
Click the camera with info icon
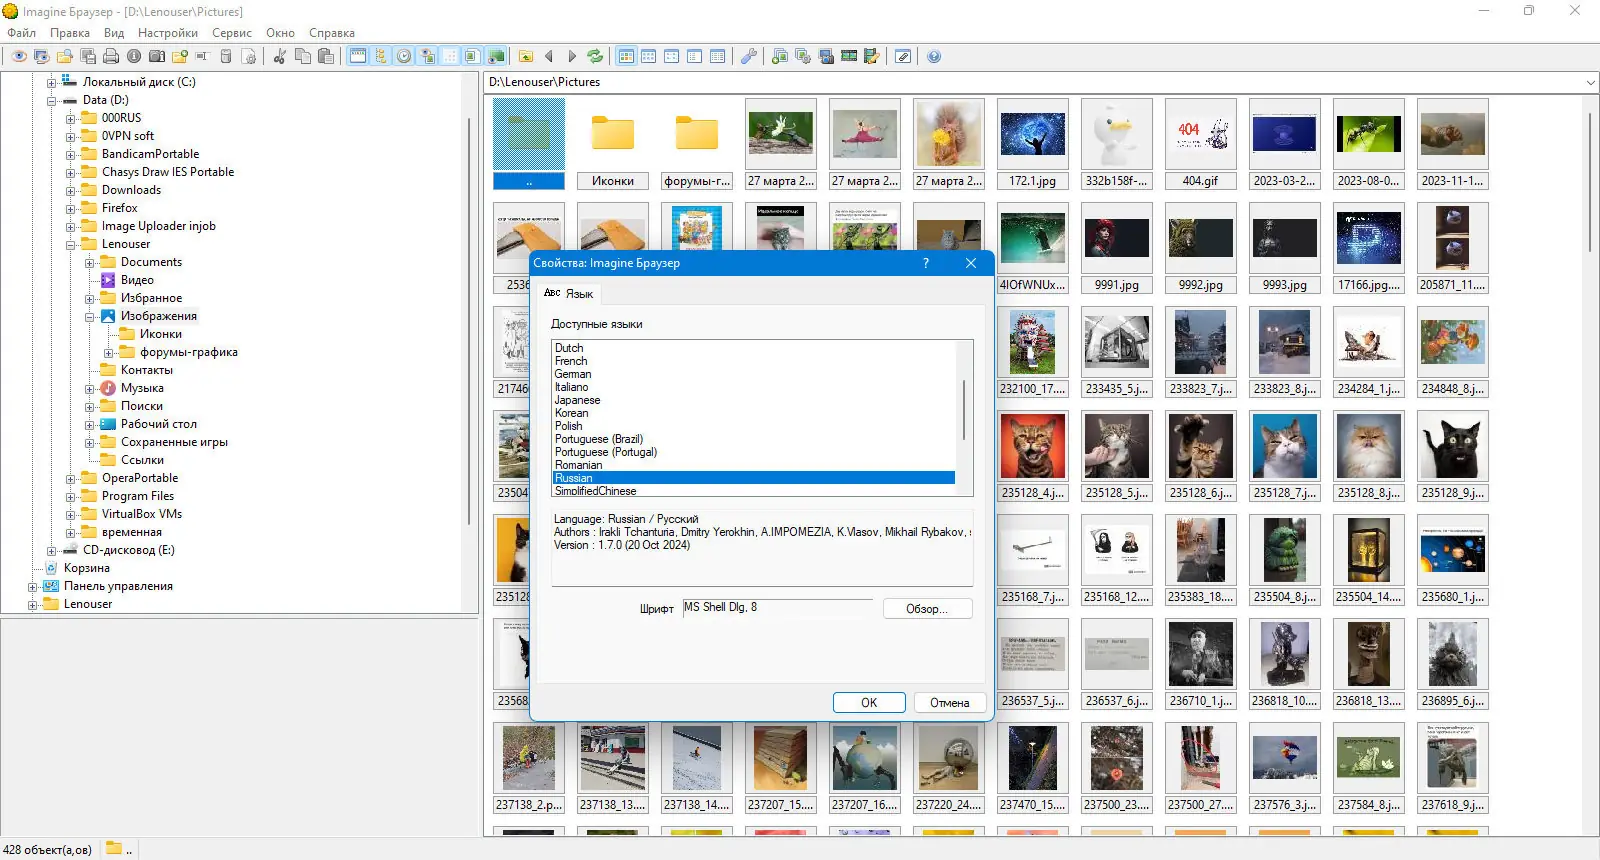157,57
